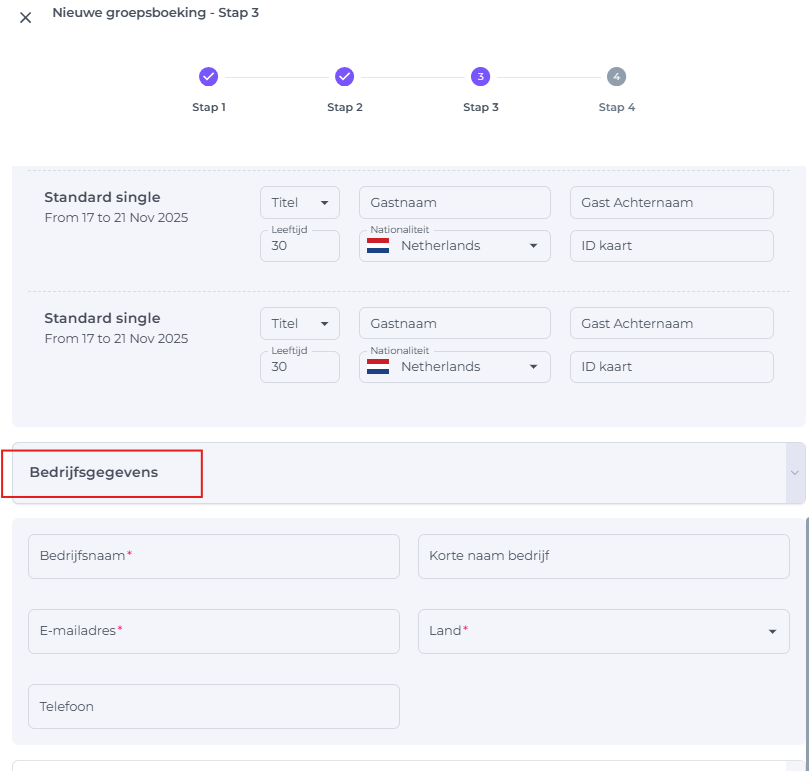The image size is (809, 771).
Task: Click the Telefoon input field
Action: click(213, 706)
